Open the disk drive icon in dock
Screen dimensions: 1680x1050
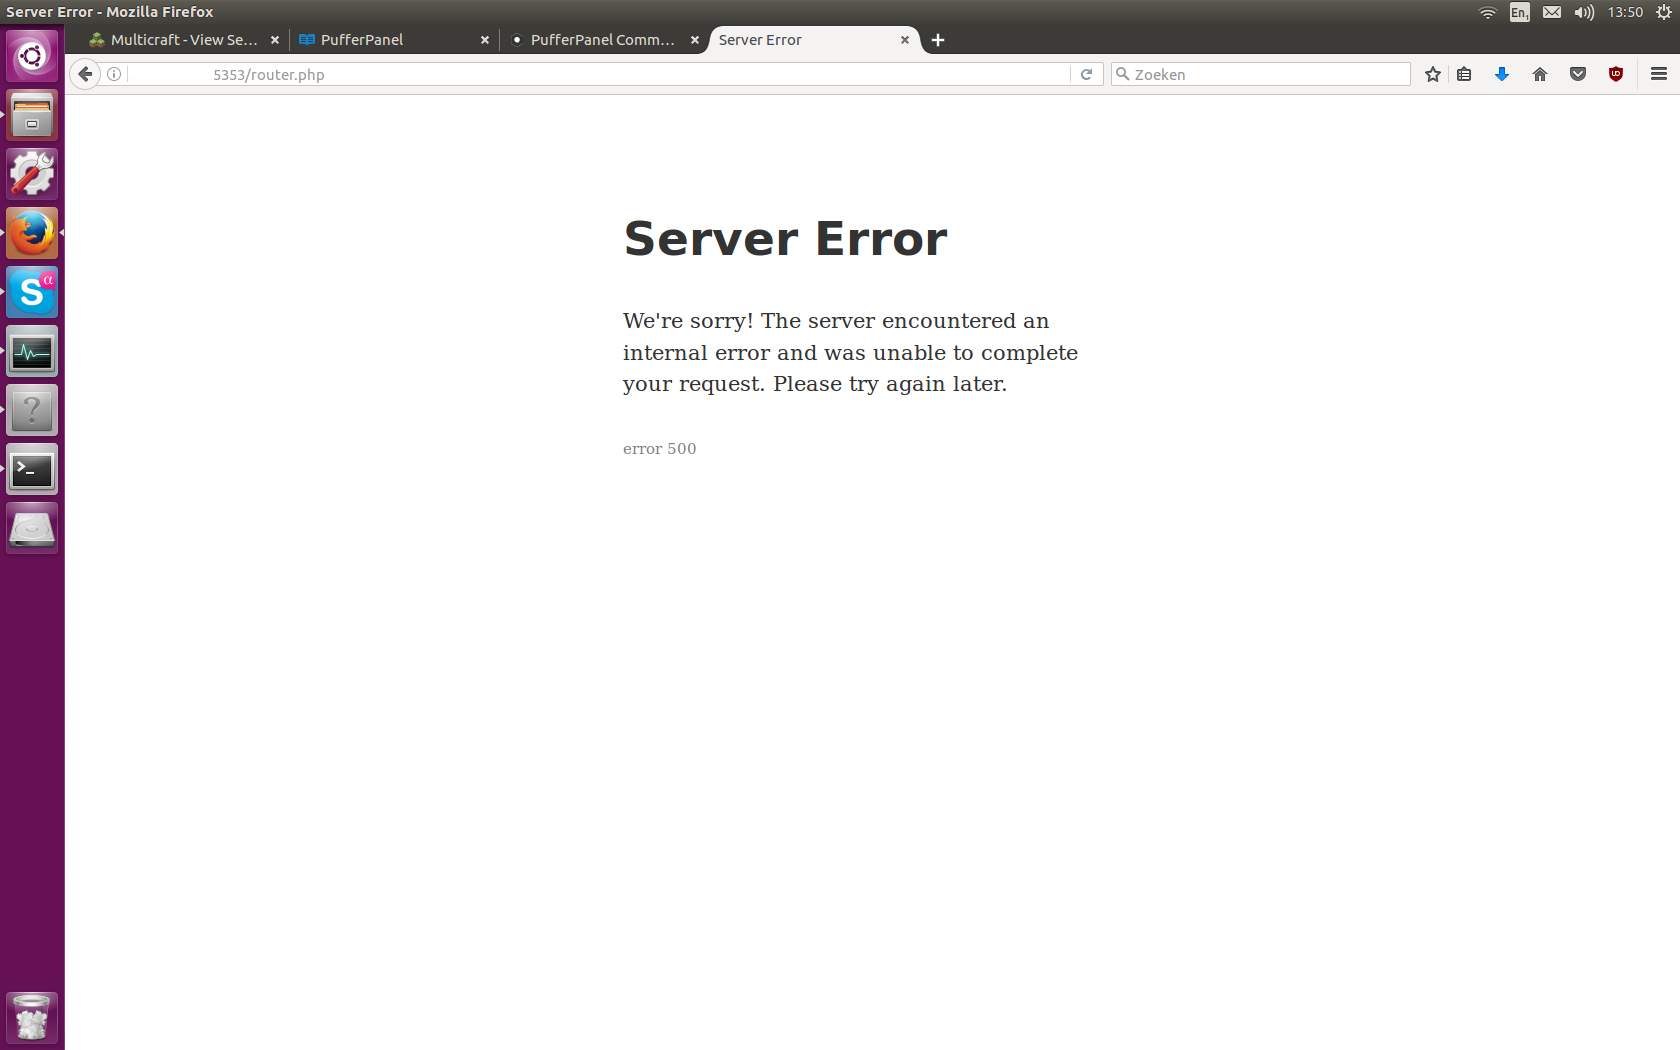click(x=32, y=528)
